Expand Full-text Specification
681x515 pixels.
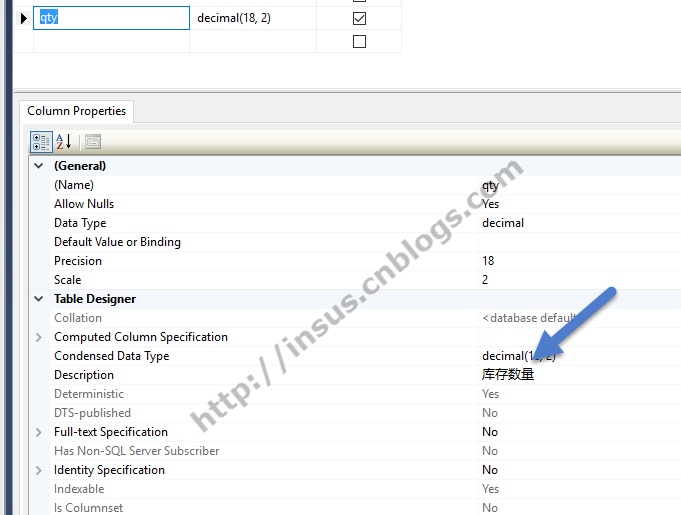tap(39, 432)
